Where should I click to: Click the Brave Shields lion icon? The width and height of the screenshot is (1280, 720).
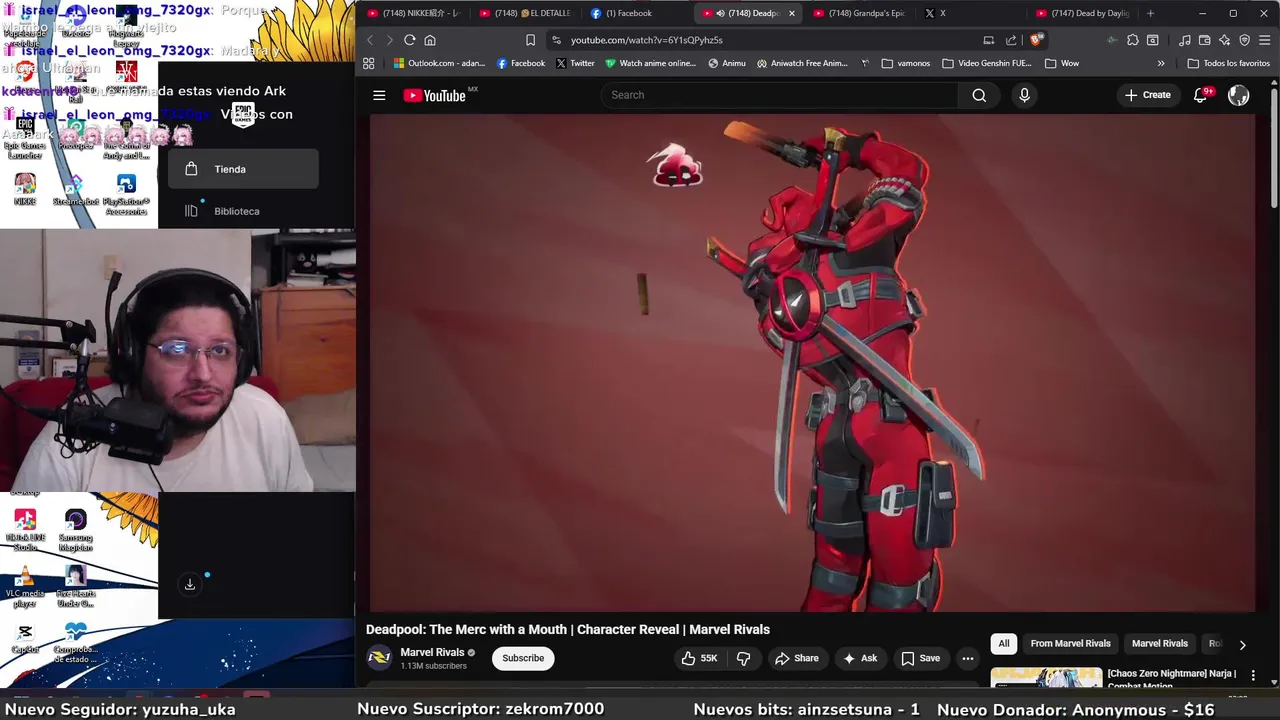[1037, 40]
